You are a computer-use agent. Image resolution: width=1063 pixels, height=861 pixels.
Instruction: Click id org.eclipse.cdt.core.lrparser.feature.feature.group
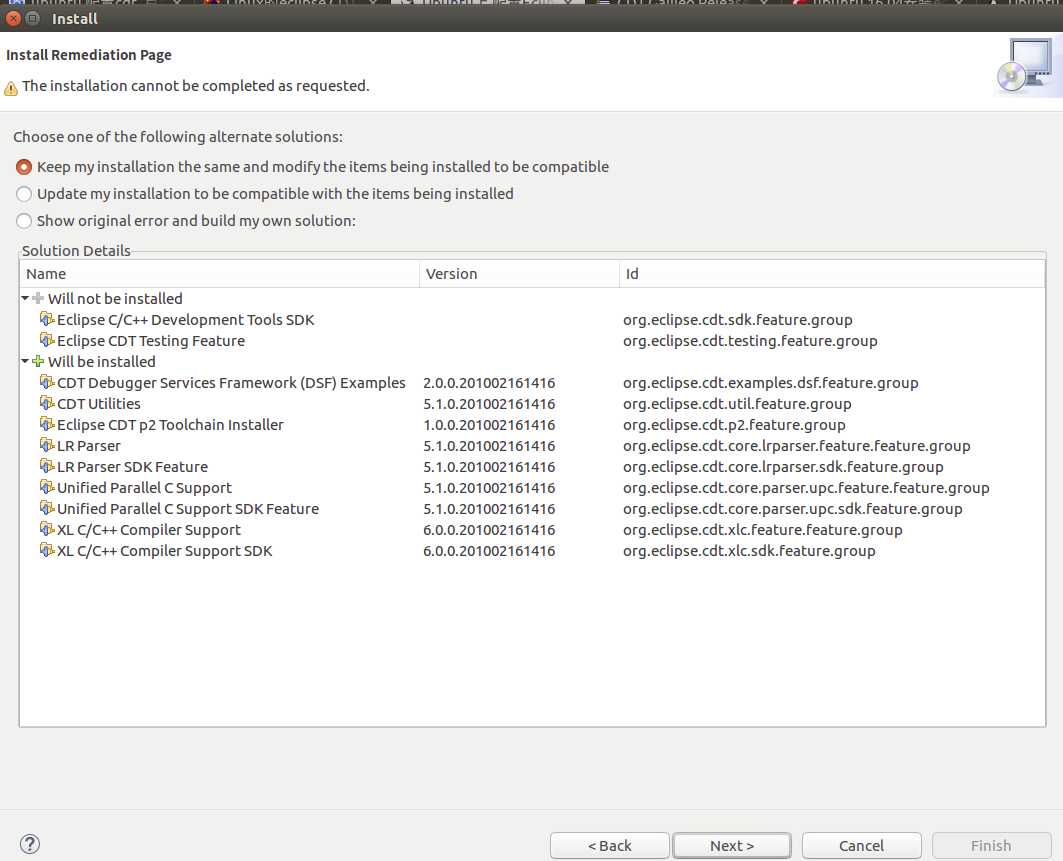click(x=797, y=445)
